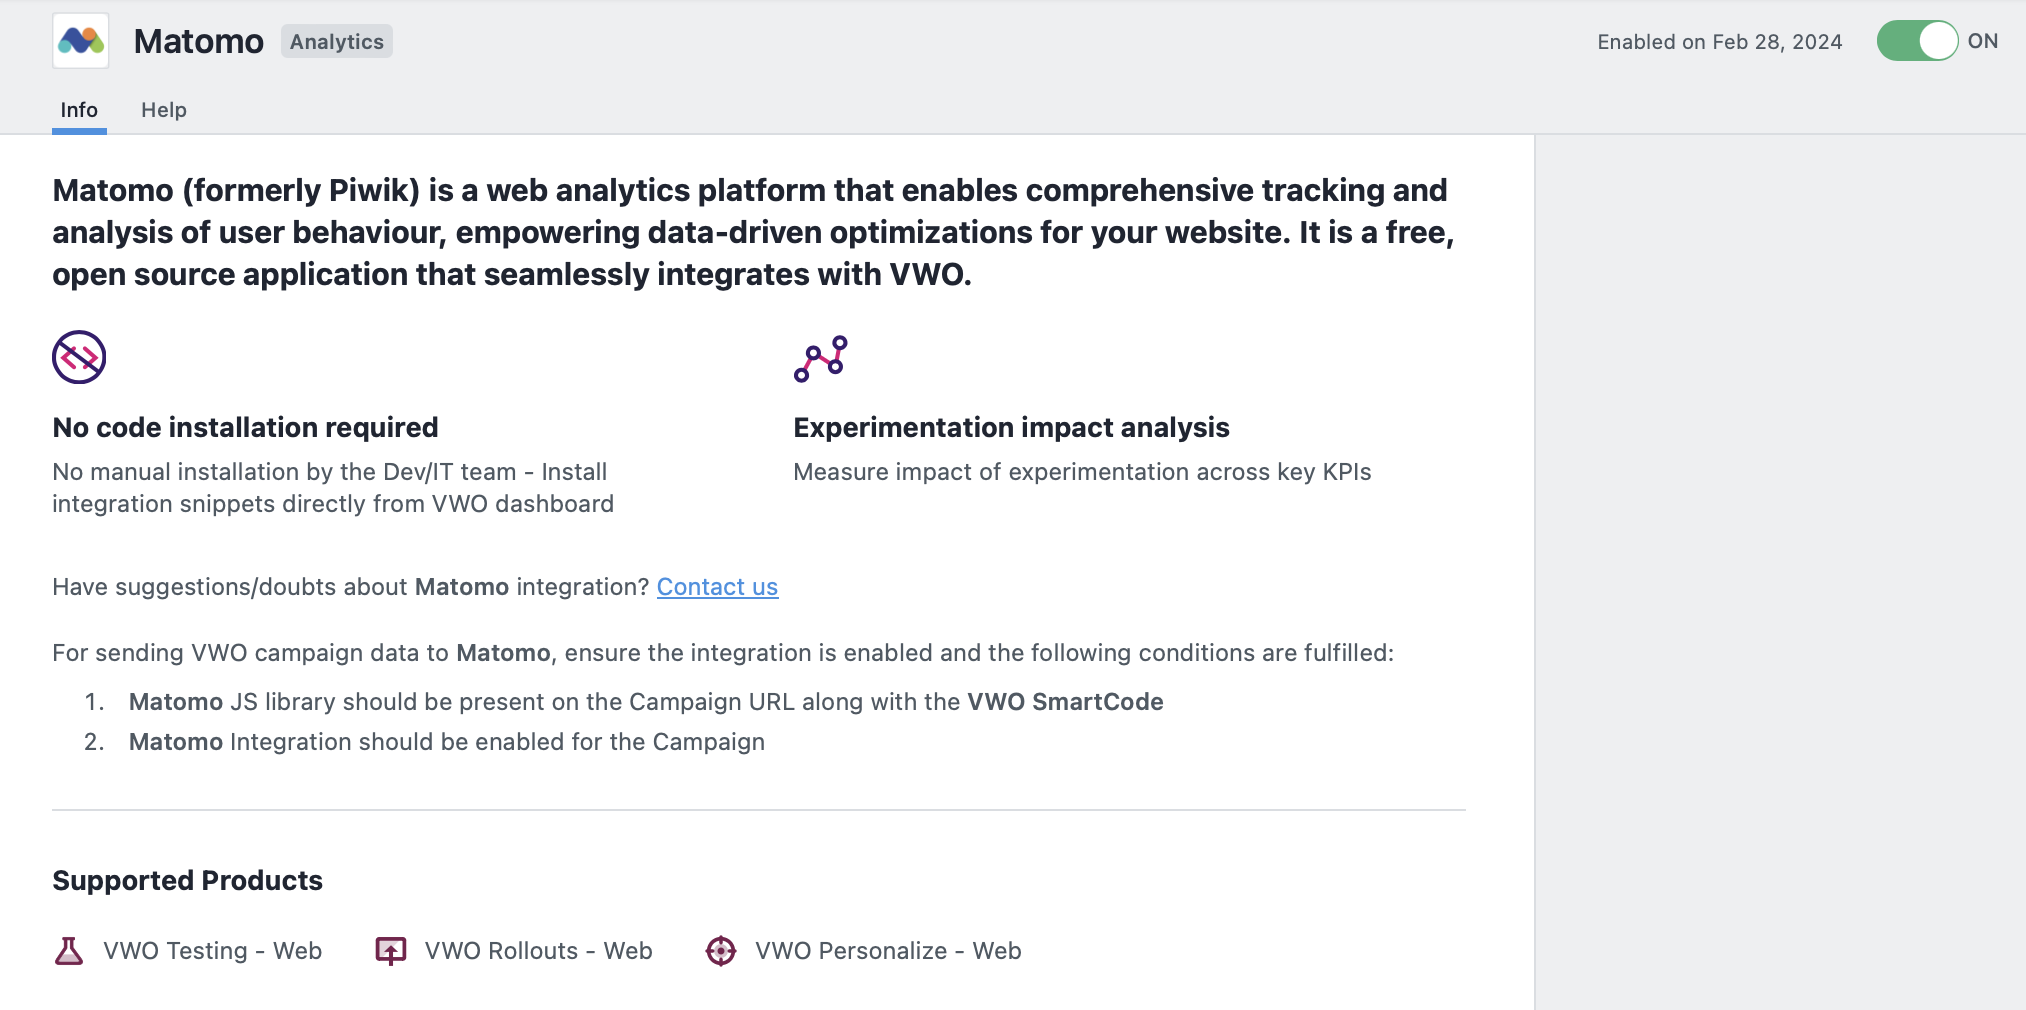Click the Matomo title text
2026x1010 pixels.
[x=199, y=42]
